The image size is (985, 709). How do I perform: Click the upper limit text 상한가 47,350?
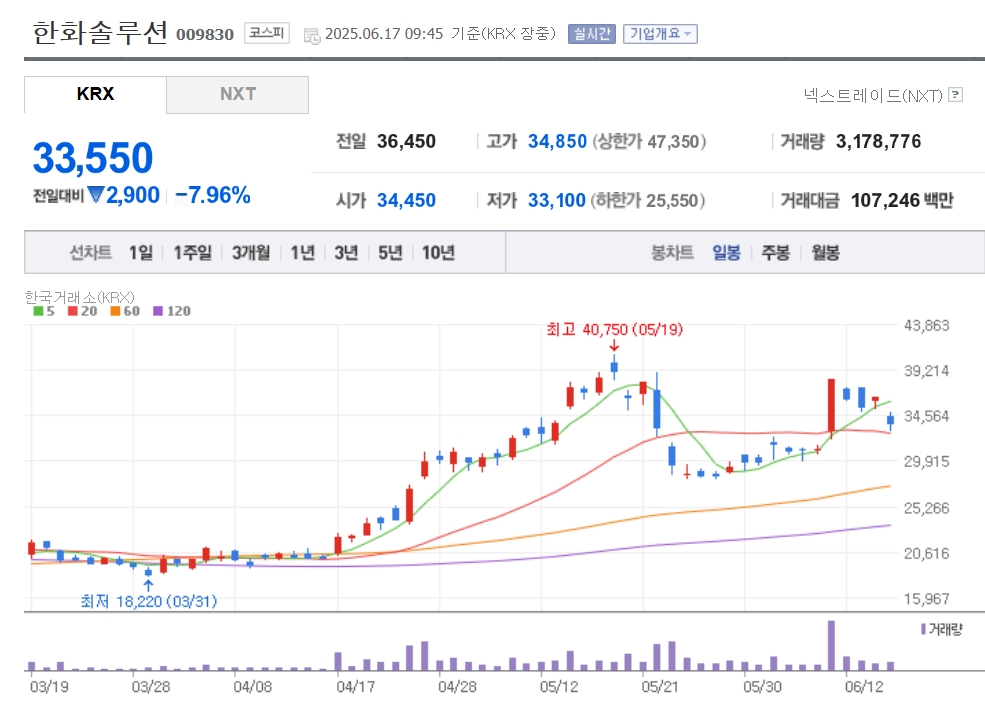[648, 141]
